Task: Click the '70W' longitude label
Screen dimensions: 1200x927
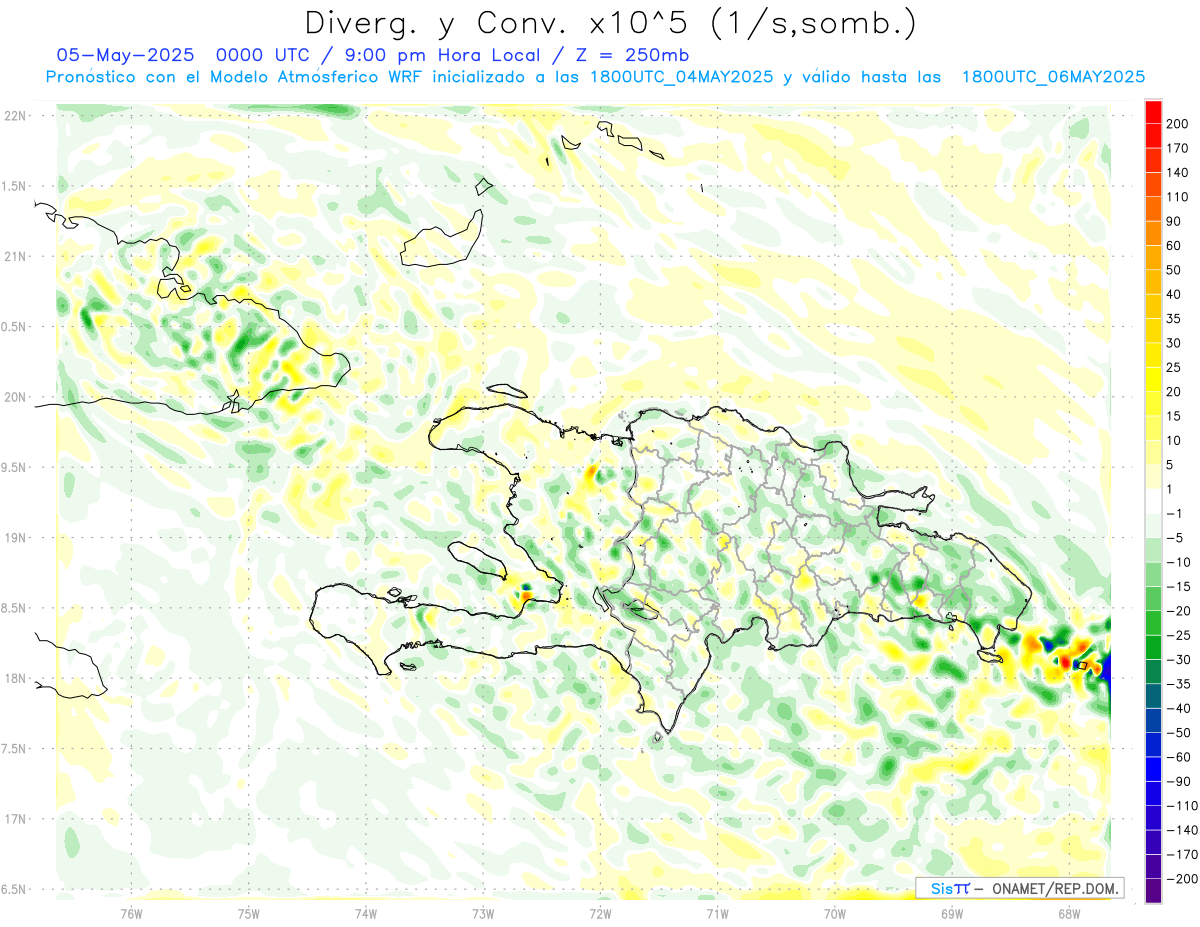Action: click(x=835, y=912)
